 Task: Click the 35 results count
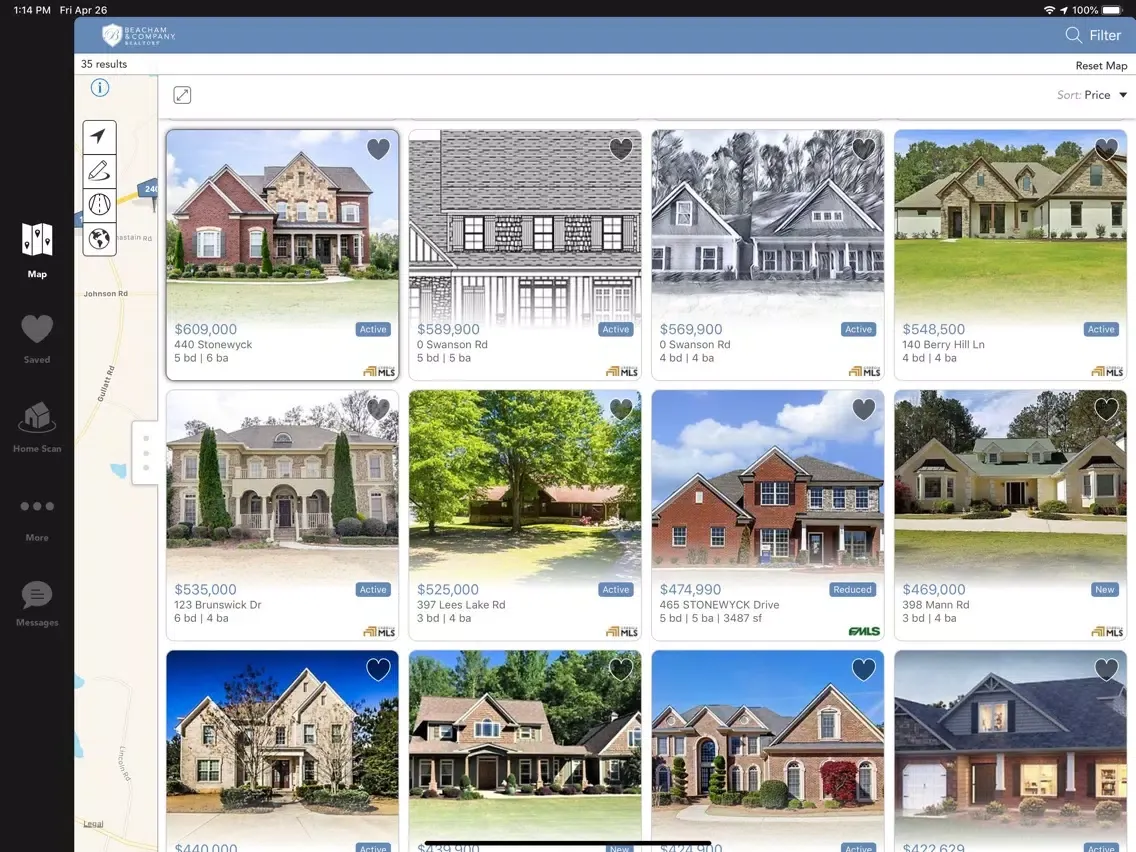coord(104,64)
